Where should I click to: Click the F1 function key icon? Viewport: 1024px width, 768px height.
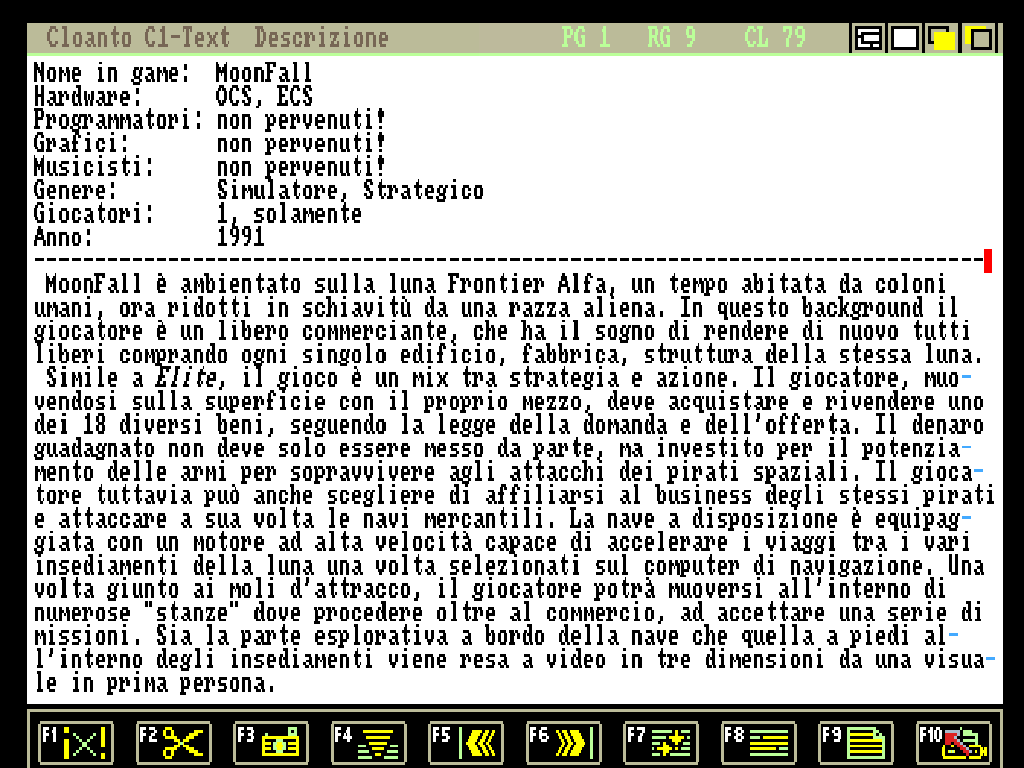(76, 742)
